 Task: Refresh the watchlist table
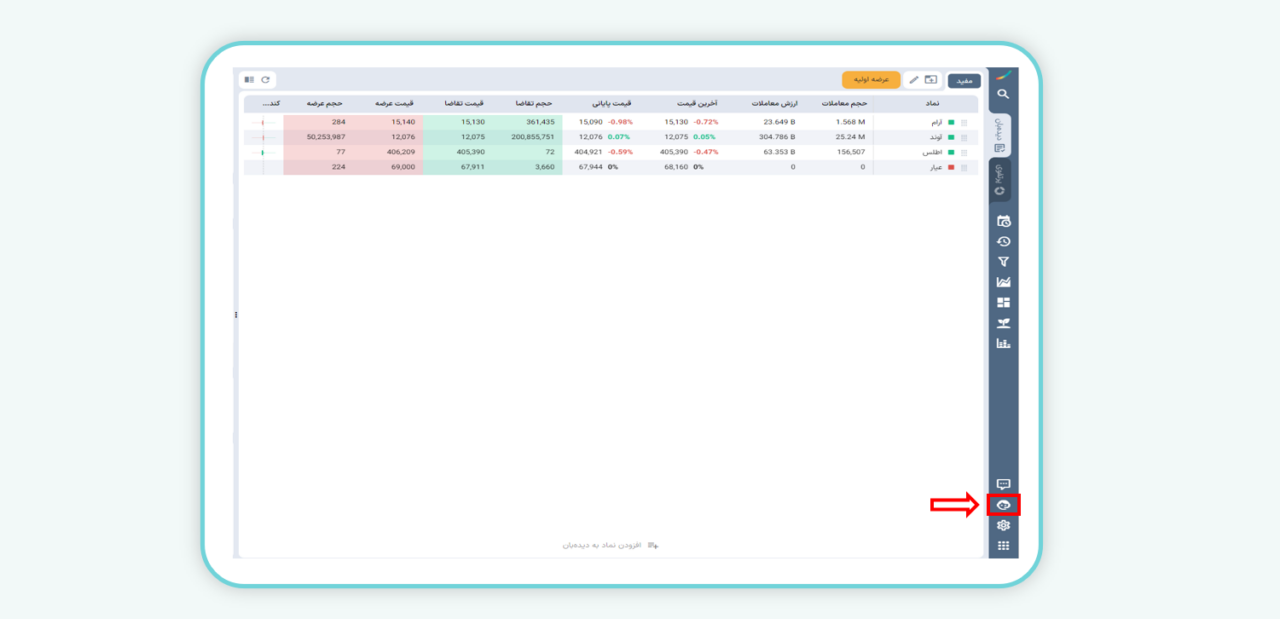265,80
